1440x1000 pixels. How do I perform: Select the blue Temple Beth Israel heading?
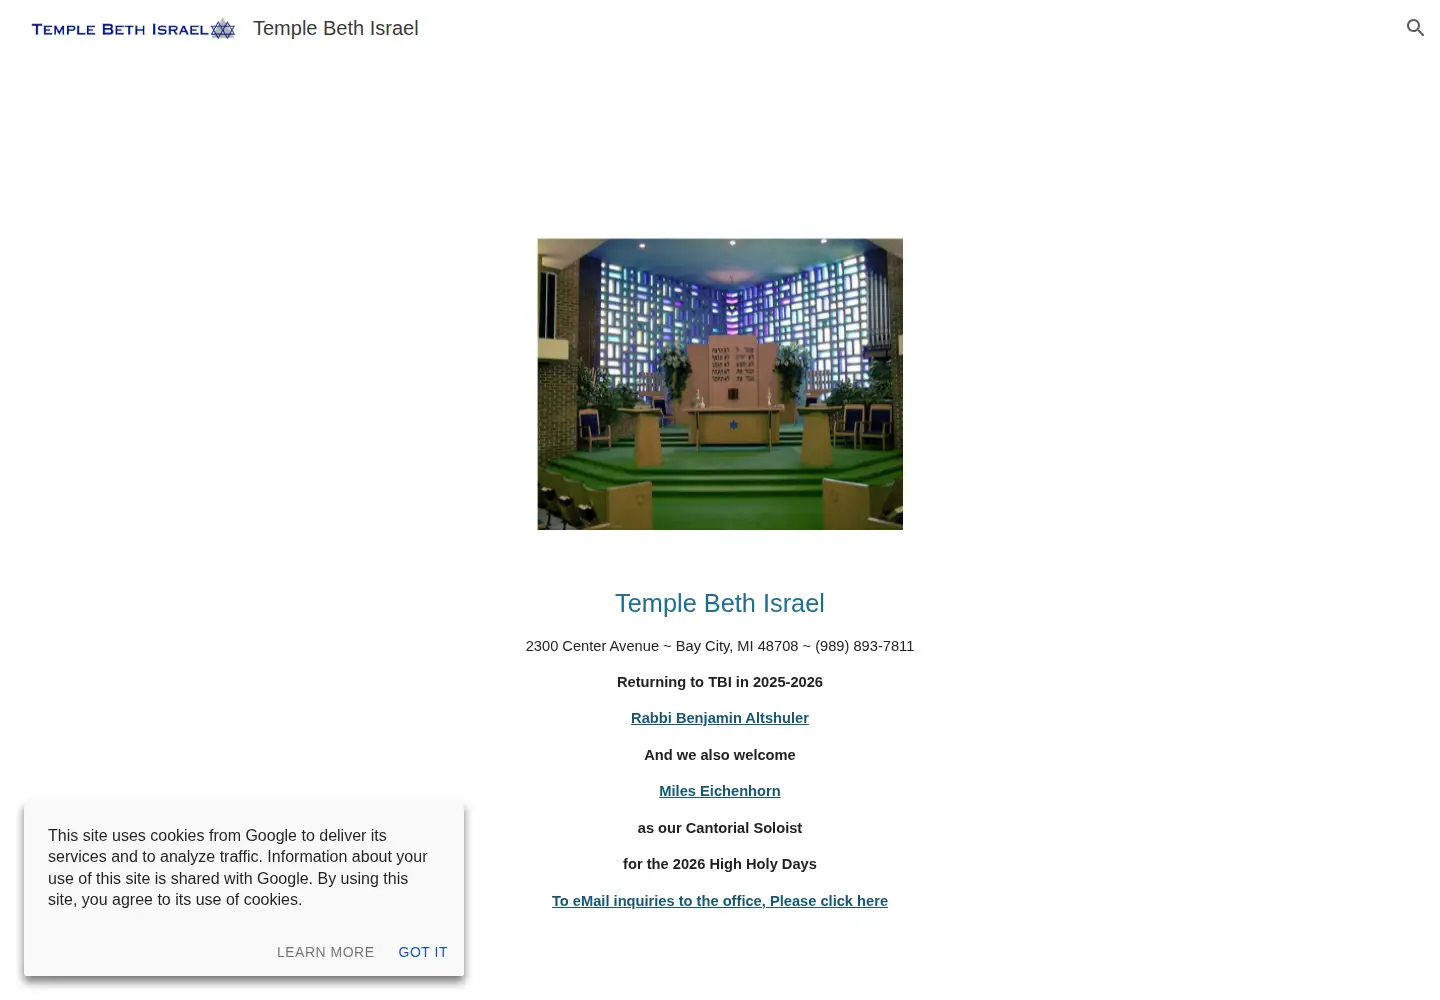pyautogui.click(x=720, y=603)
